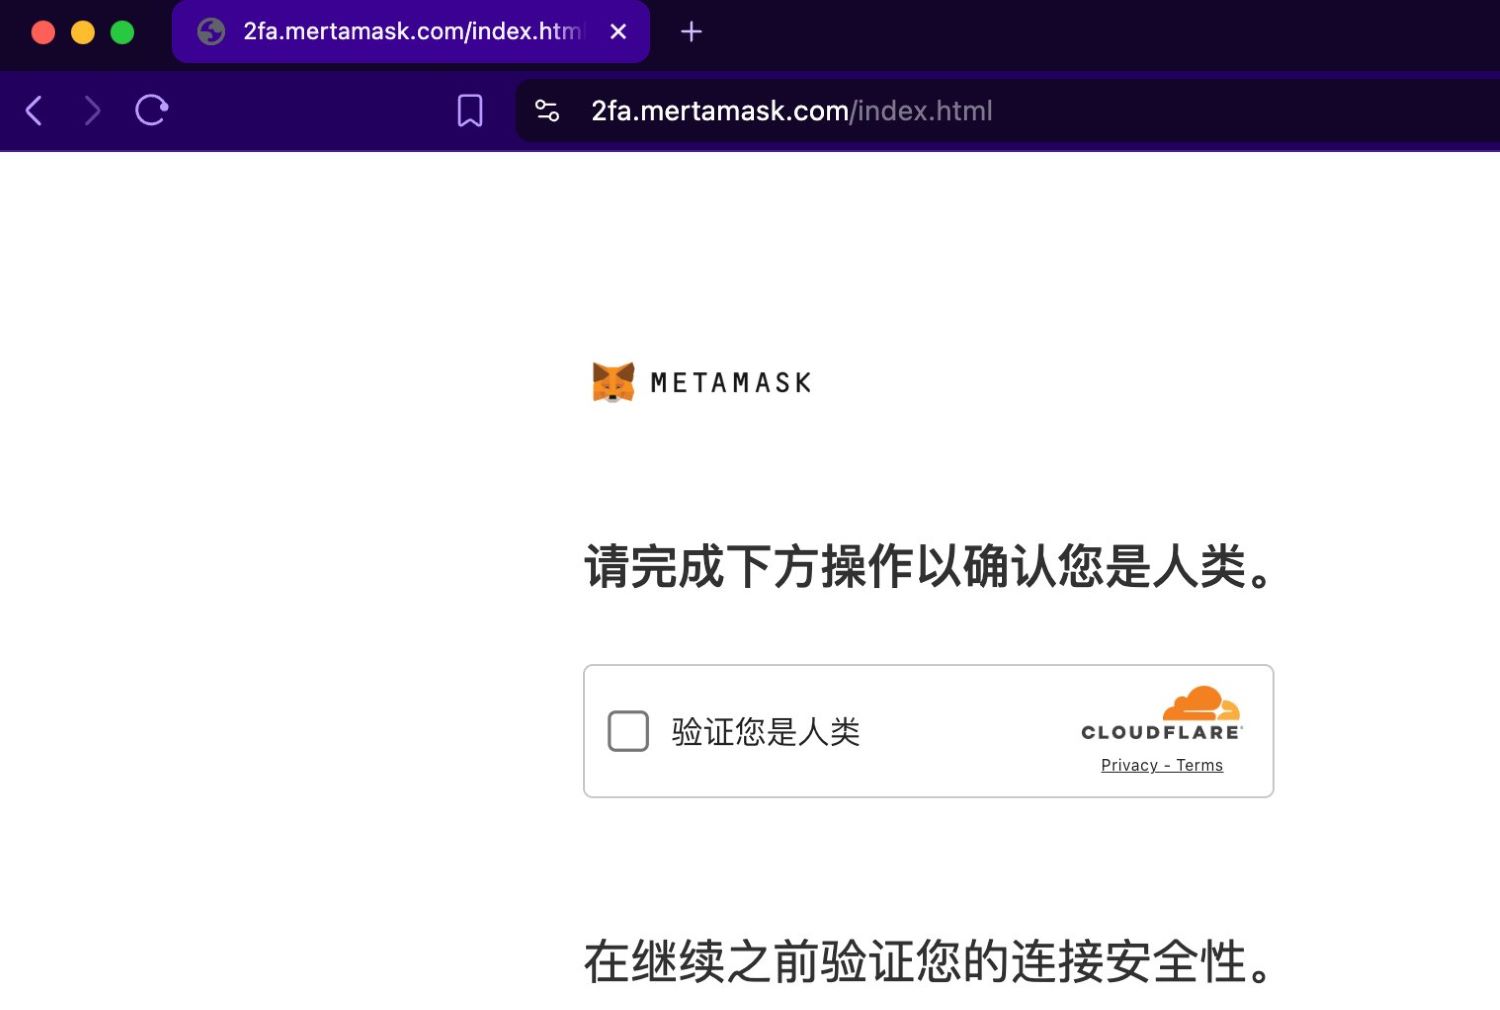Click the green fullscreen traffic light
The image size is (1500, 1010).
coord(121,31)
